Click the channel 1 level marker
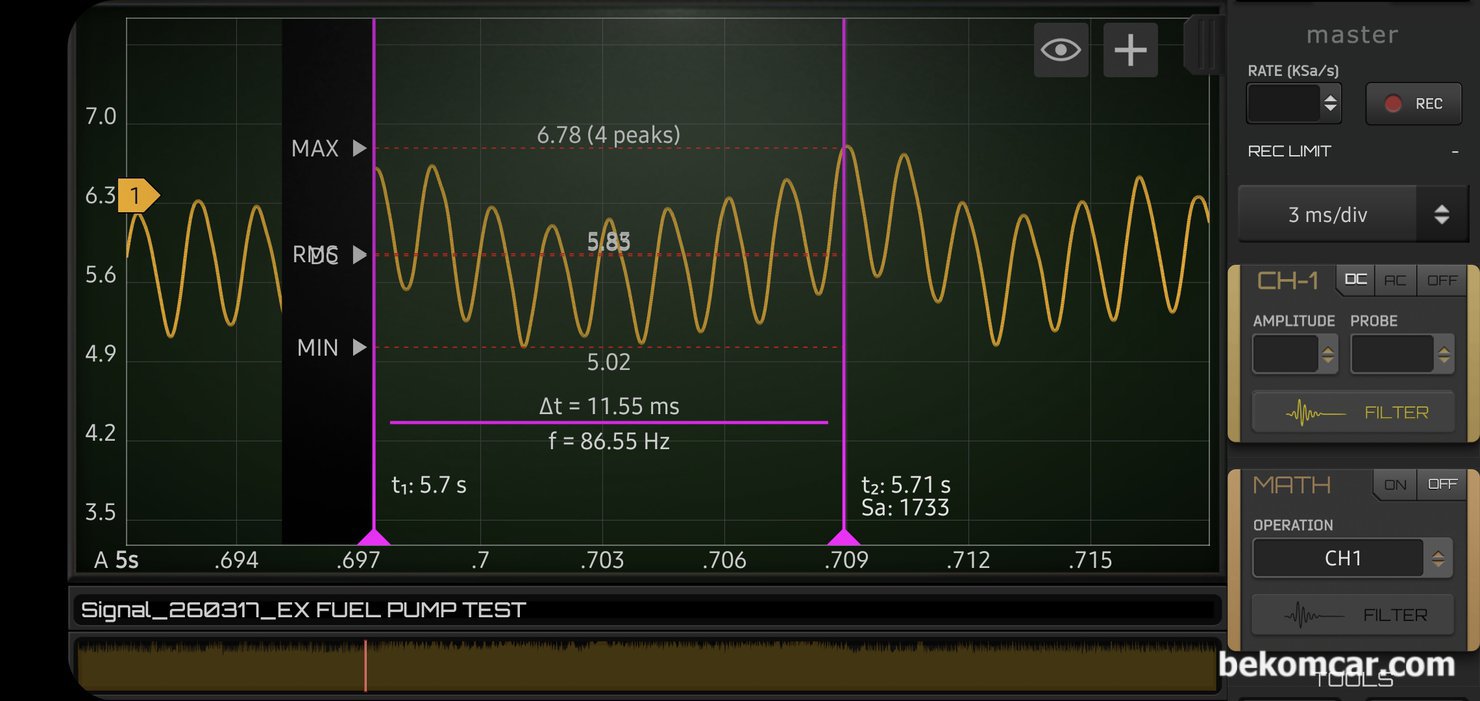 click(137, 195)
